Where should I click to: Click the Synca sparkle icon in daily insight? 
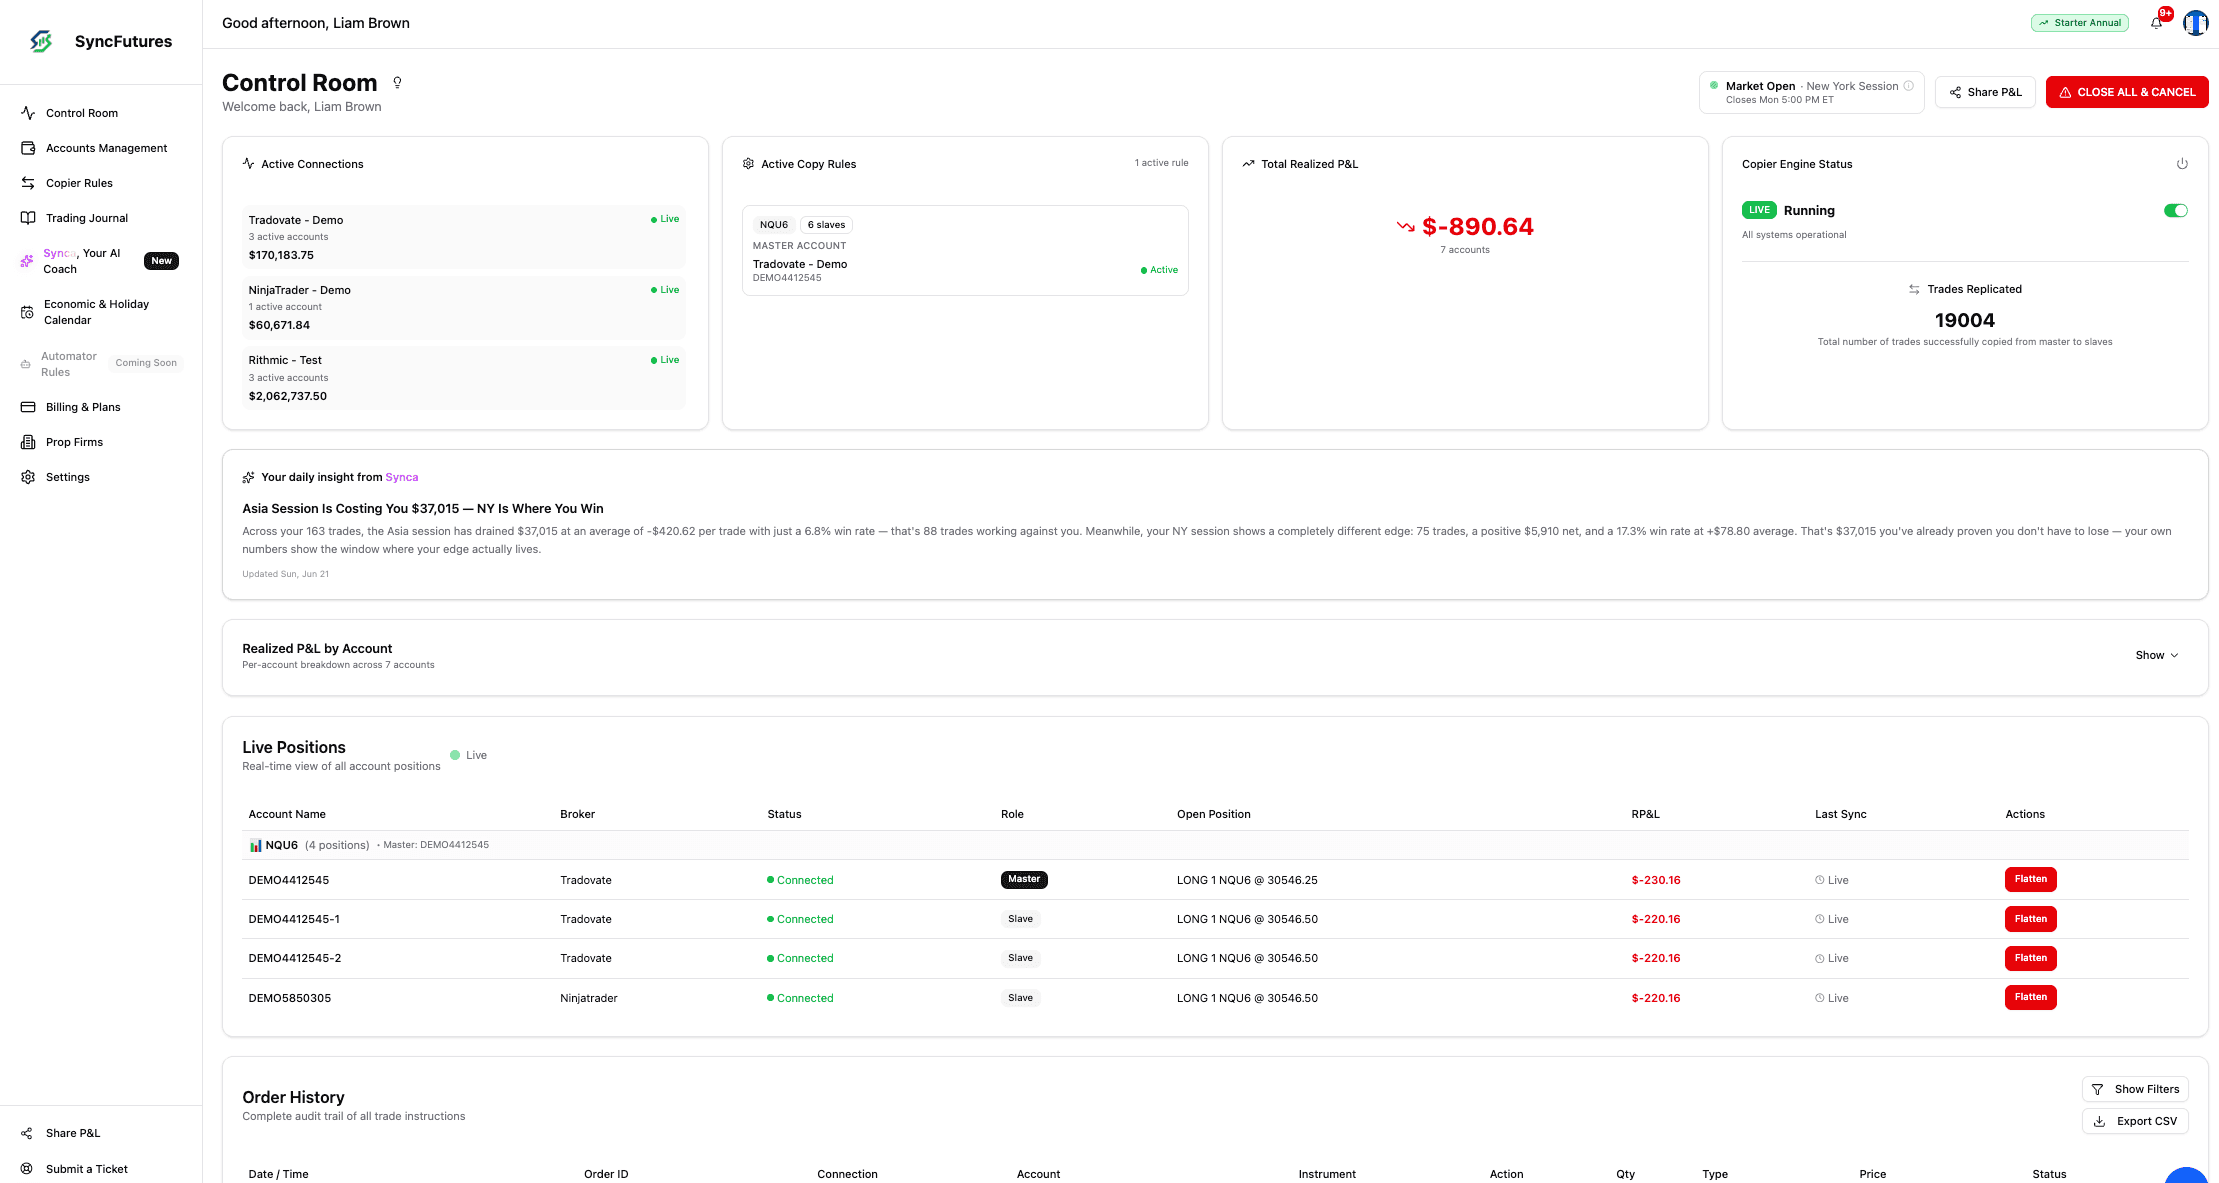(248, 477)
